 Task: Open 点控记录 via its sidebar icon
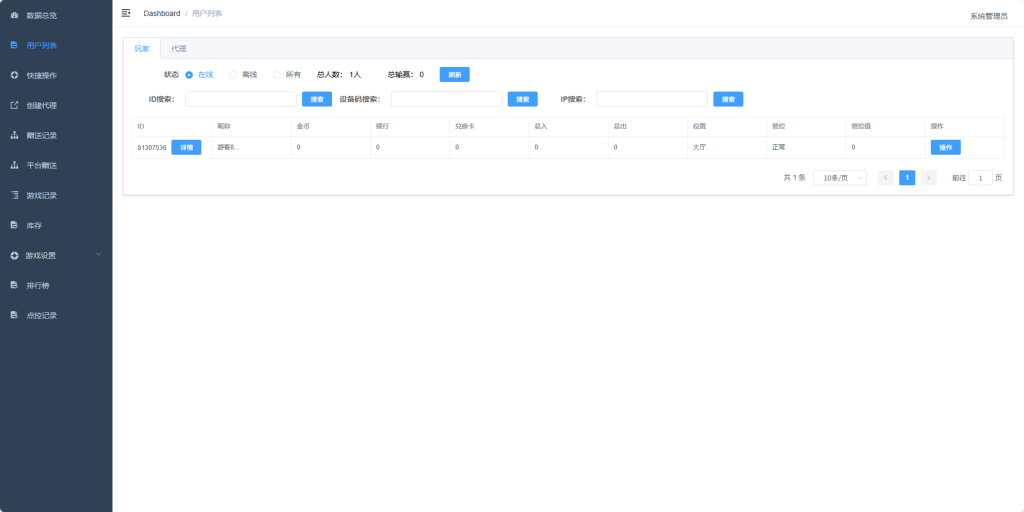pyautogui.click(x=14, y=315)
